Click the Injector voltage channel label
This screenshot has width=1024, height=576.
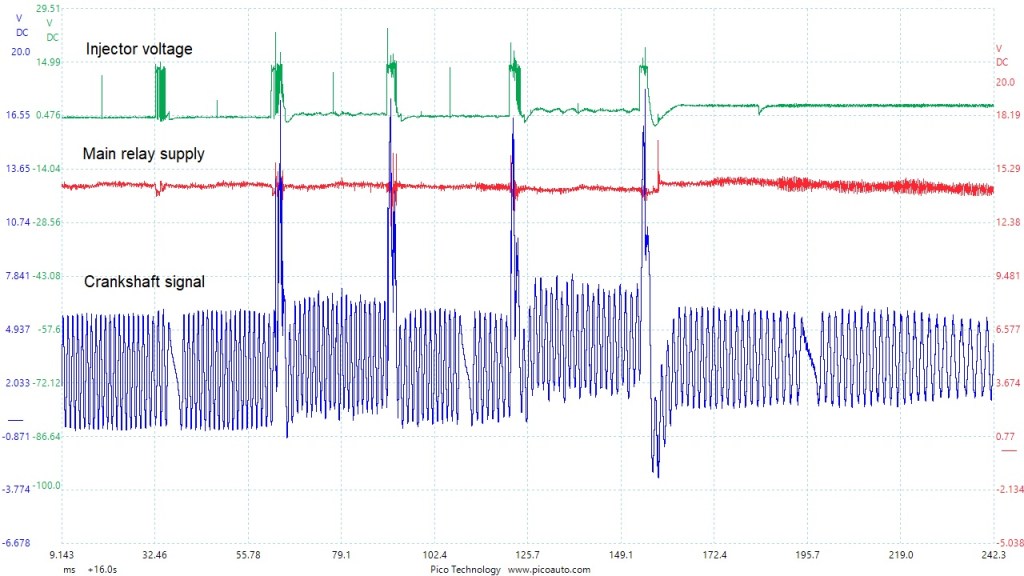(138, 49)
